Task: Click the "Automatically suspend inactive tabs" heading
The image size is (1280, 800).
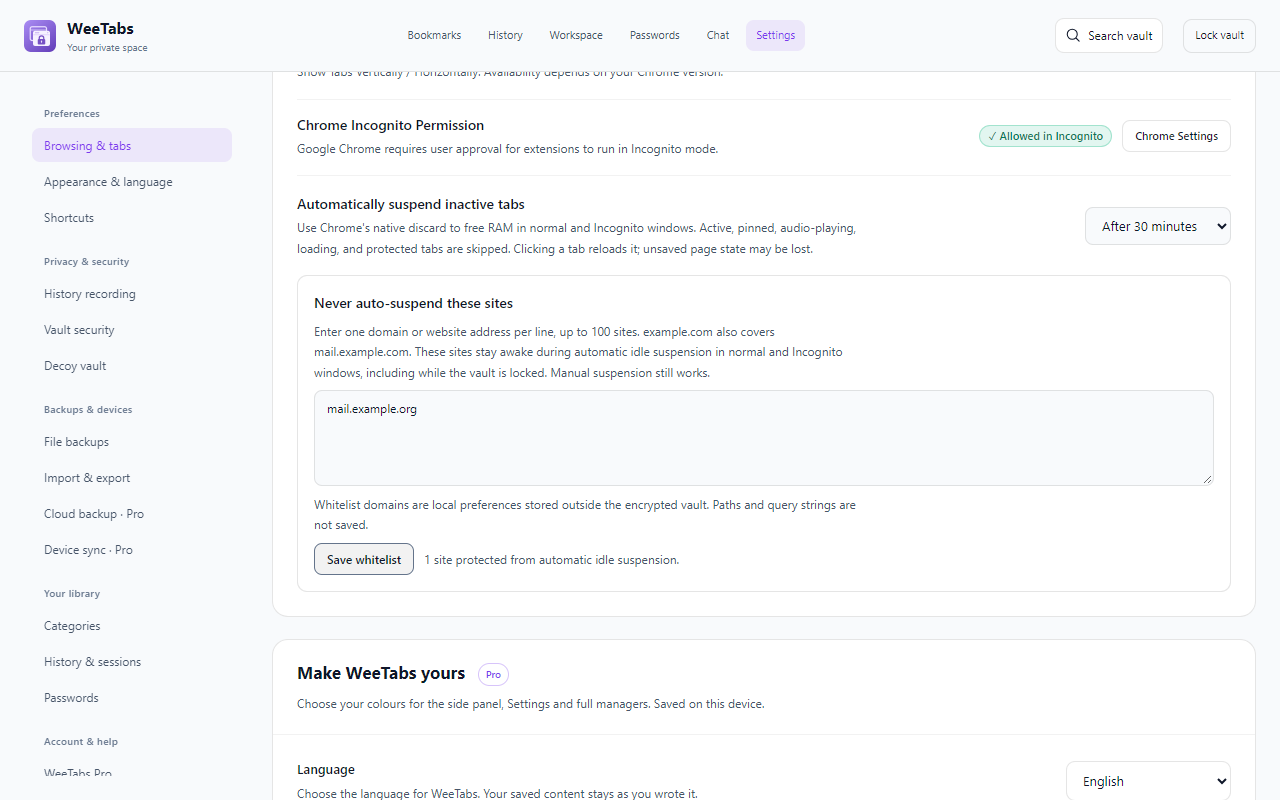Action: click(x=411, y=204)
